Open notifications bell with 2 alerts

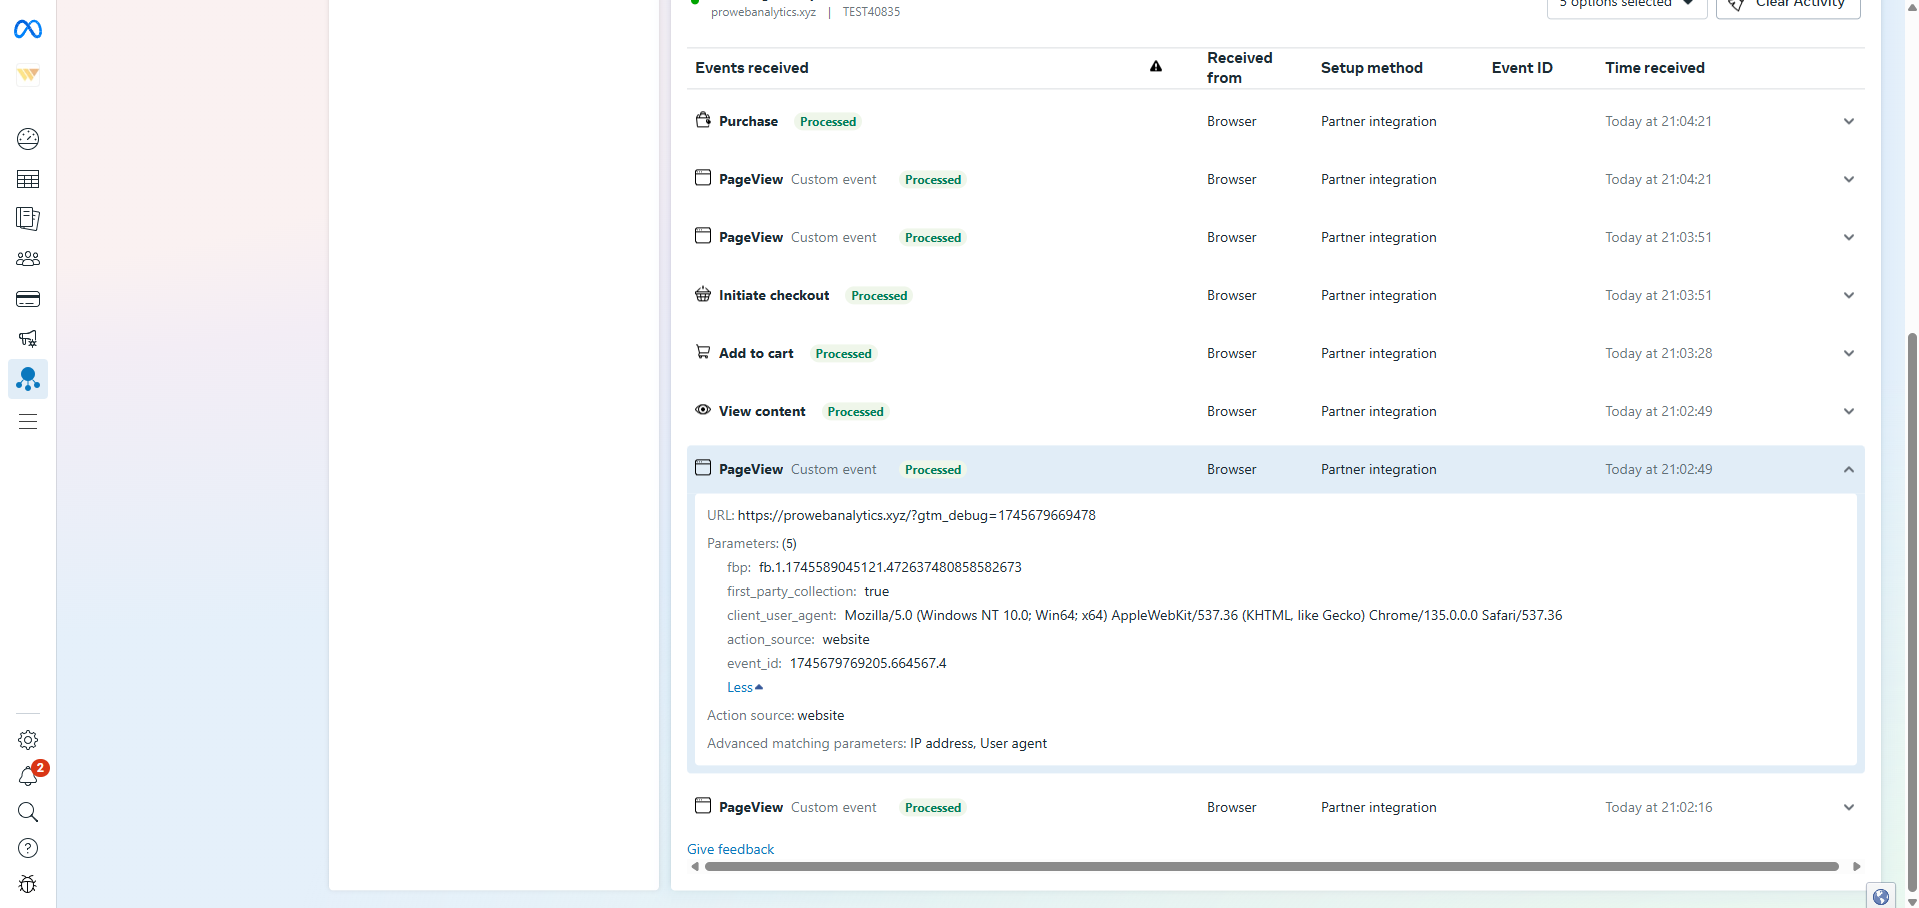(x=28, y=776)
